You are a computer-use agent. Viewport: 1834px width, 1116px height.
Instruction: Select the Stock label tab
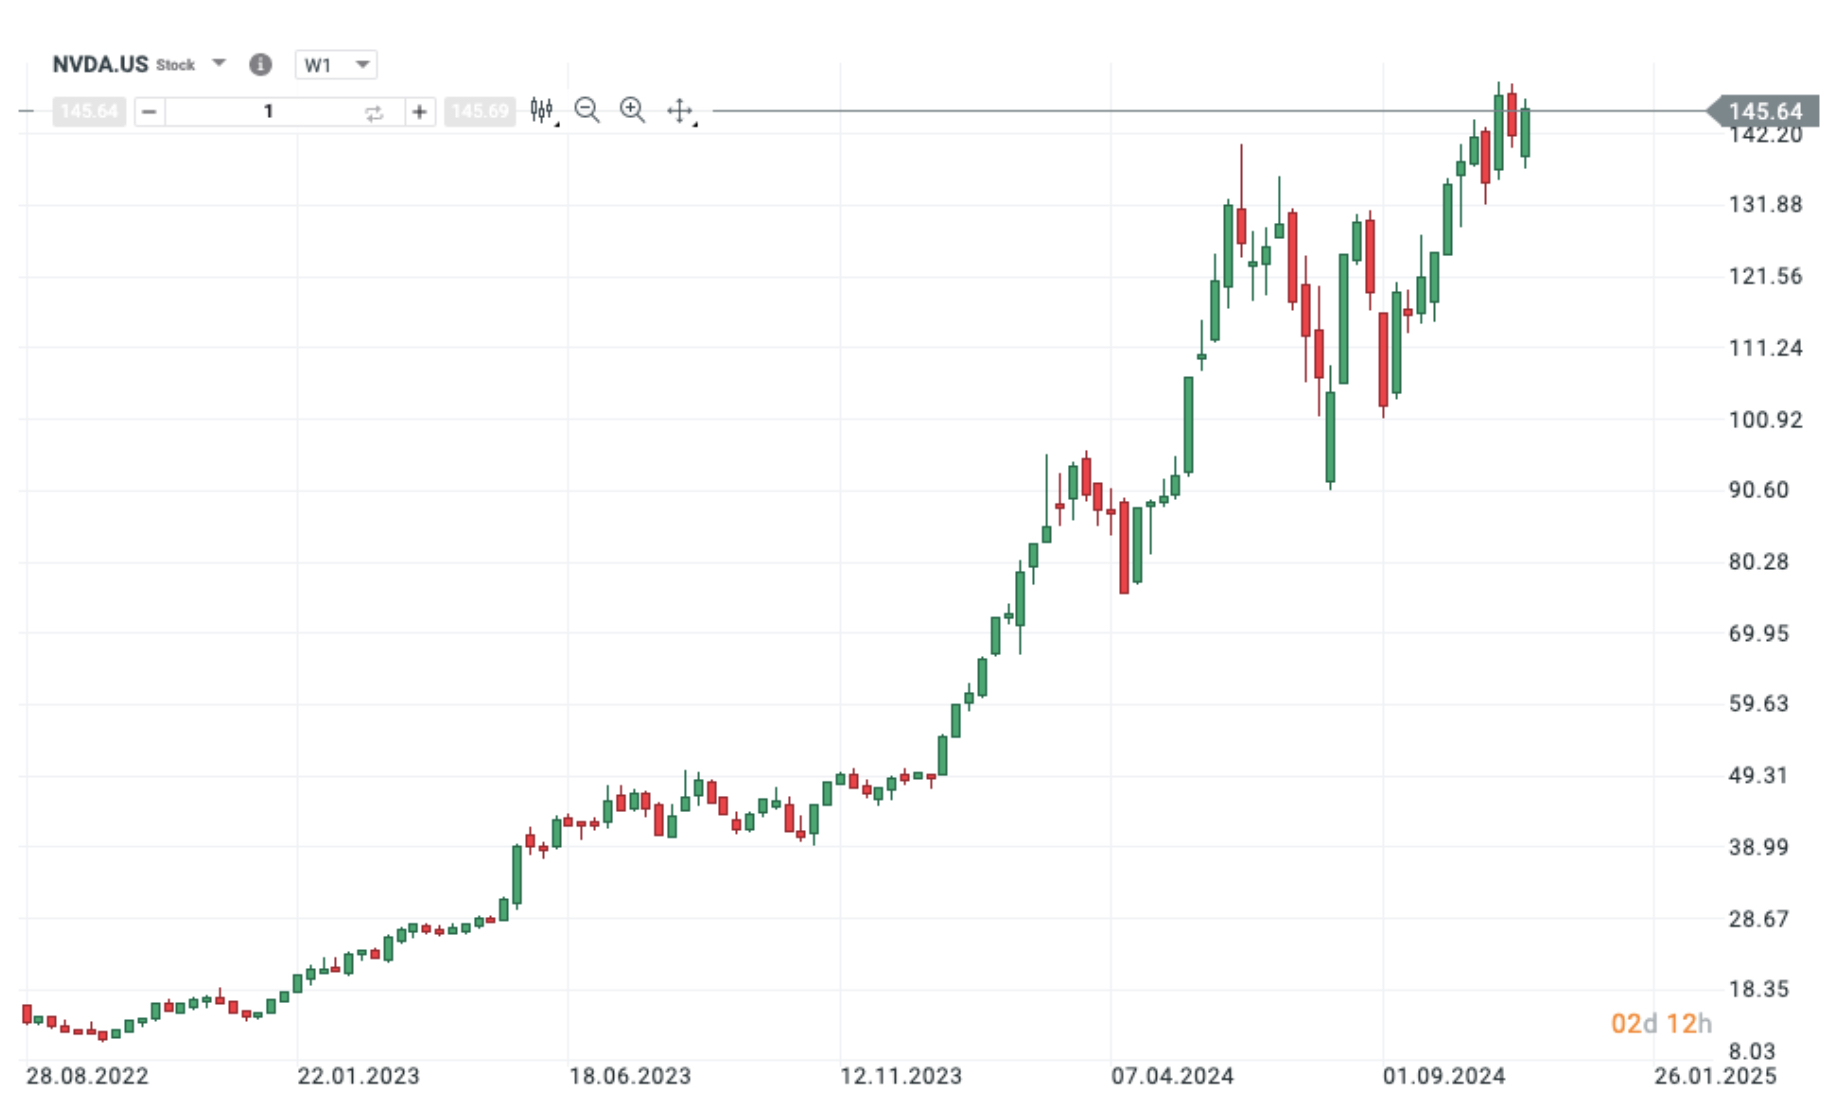click(x=176, y=65)
